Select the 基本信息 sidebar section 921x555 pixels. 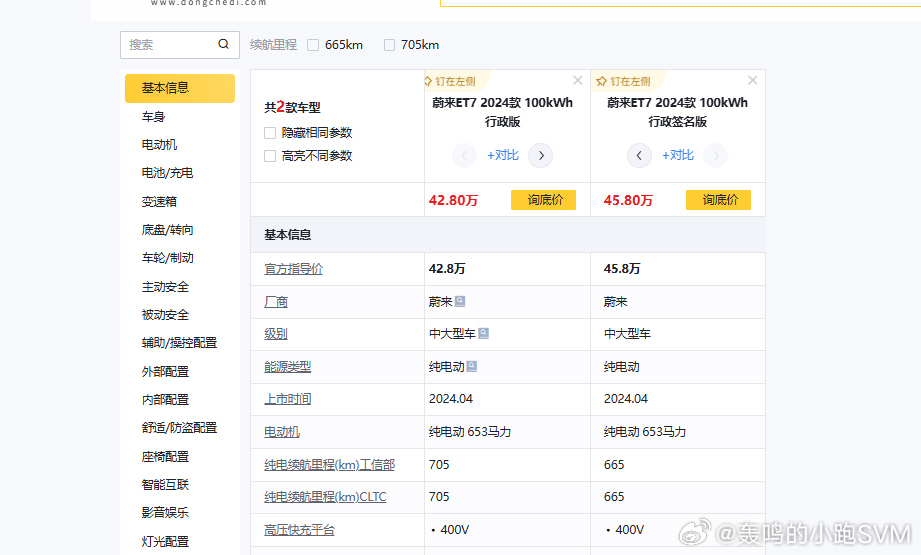180,88
